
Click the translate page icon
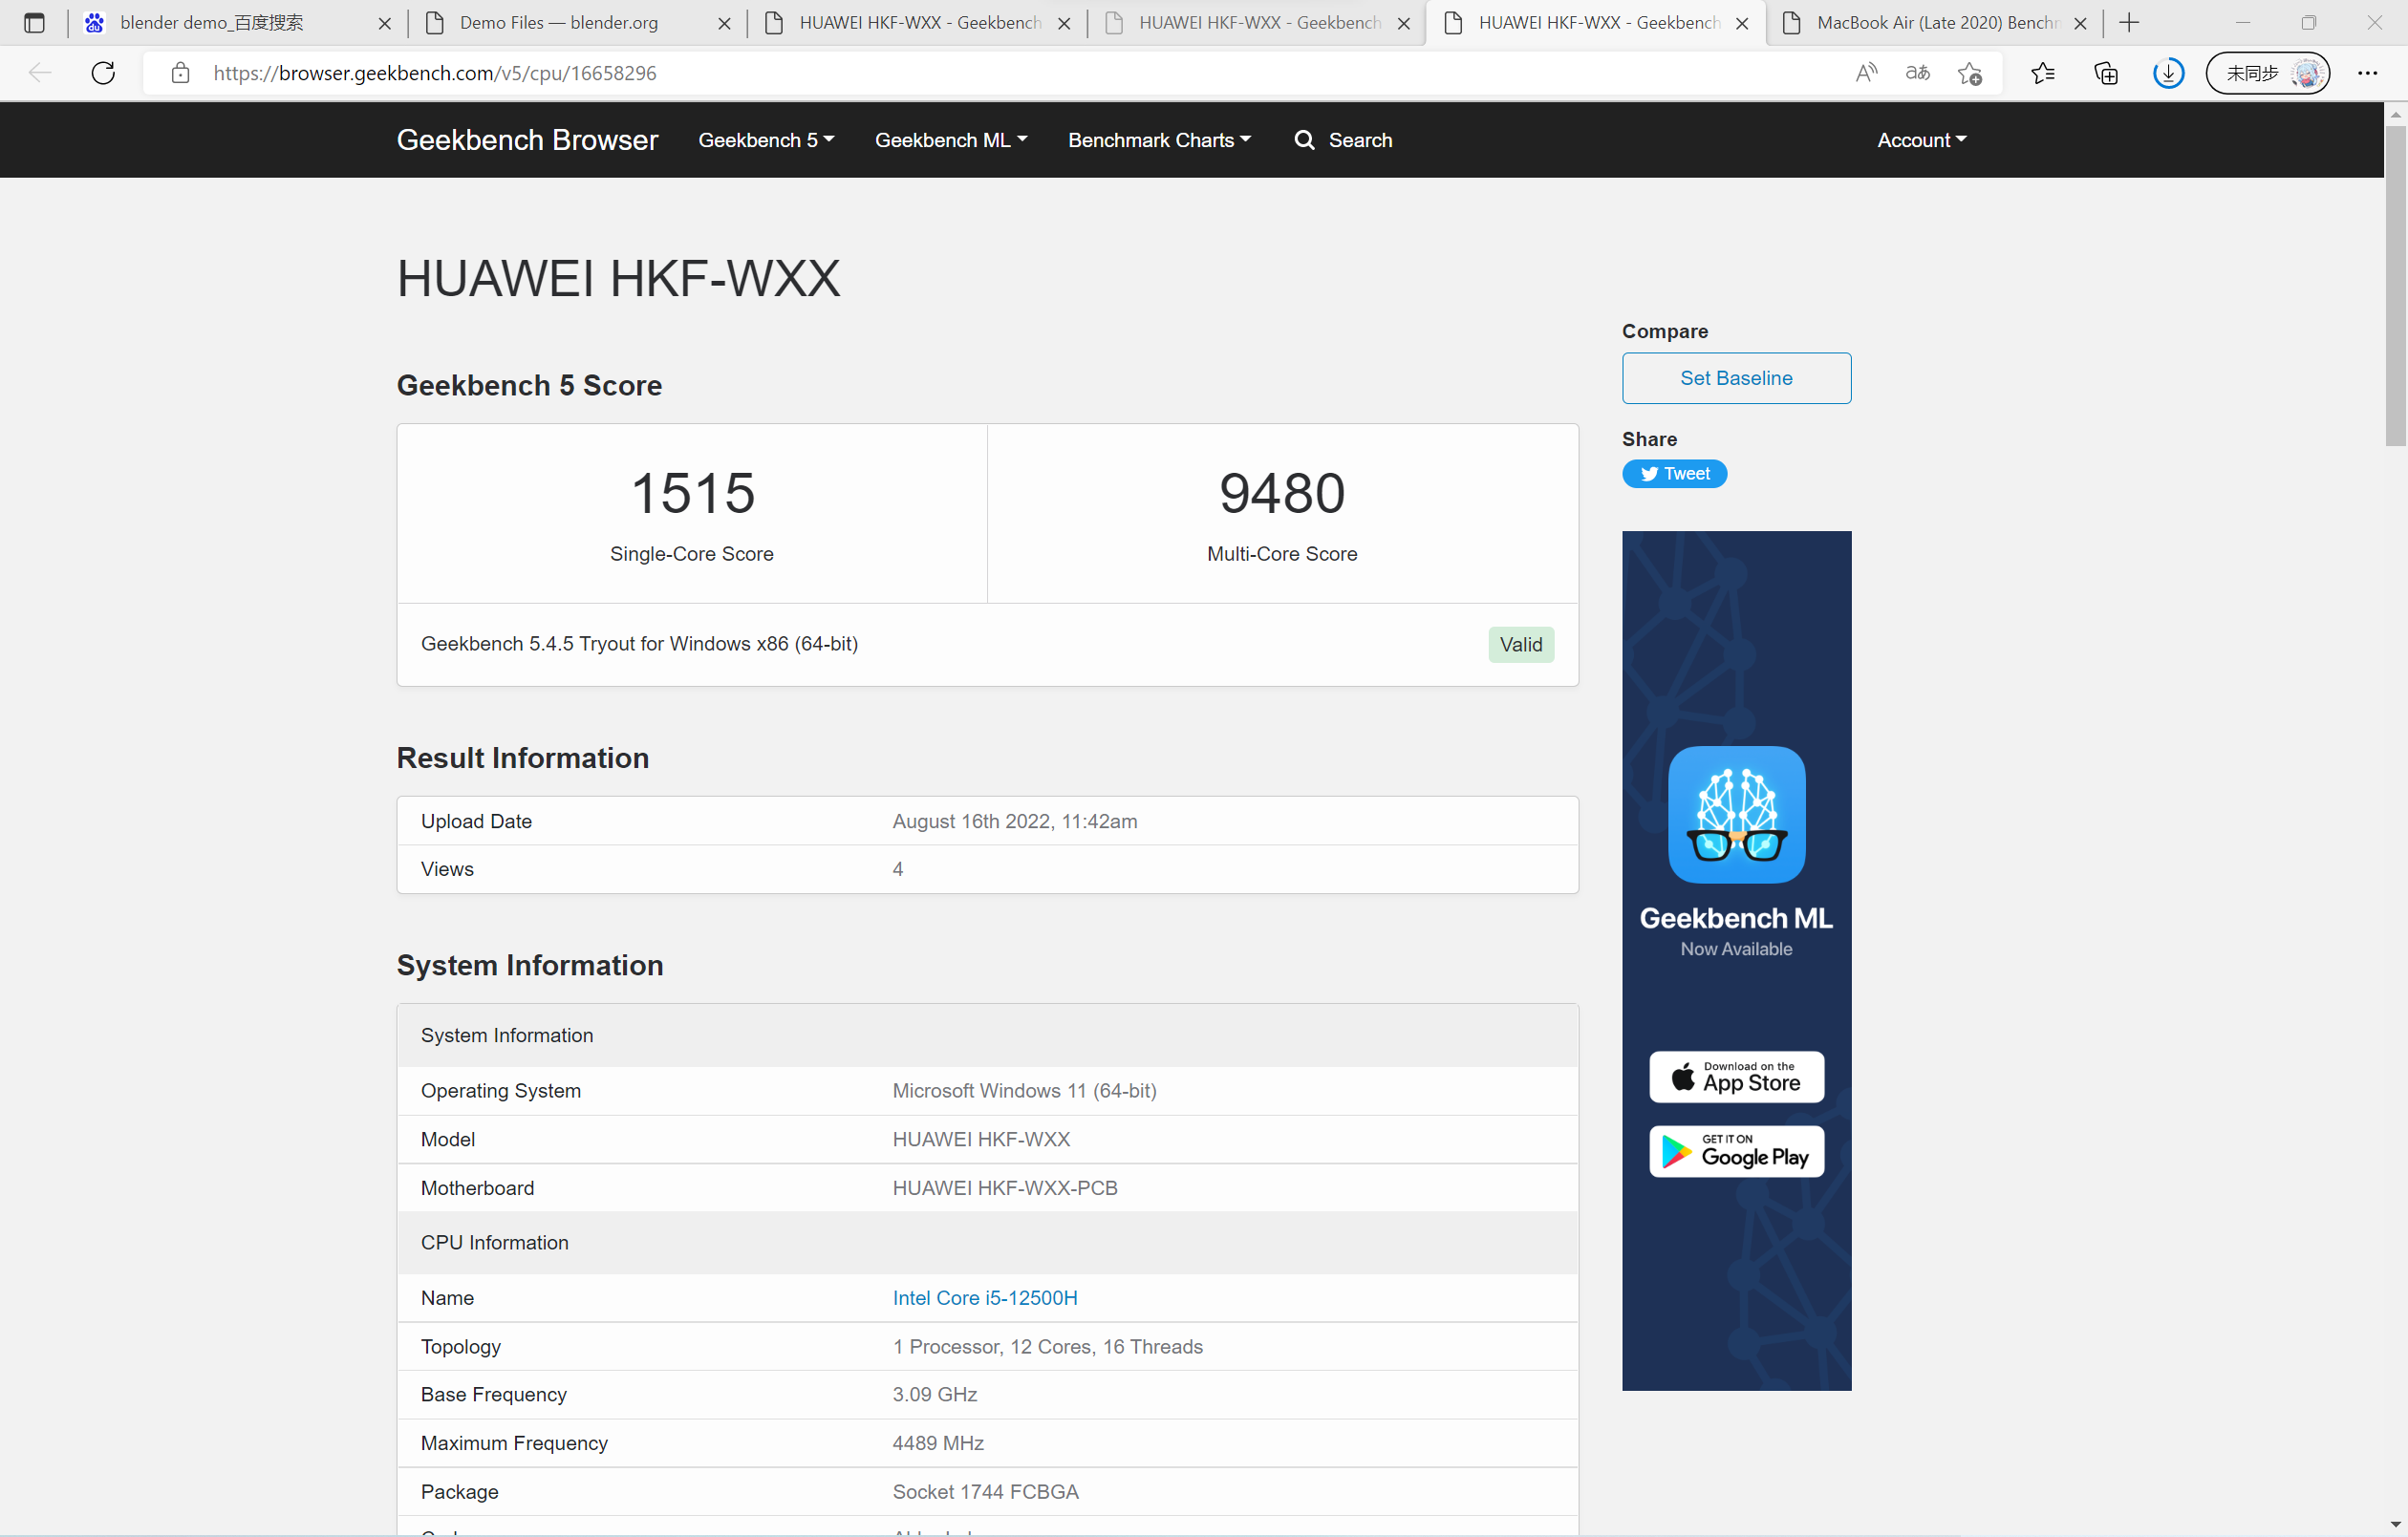click(1917, 73)
